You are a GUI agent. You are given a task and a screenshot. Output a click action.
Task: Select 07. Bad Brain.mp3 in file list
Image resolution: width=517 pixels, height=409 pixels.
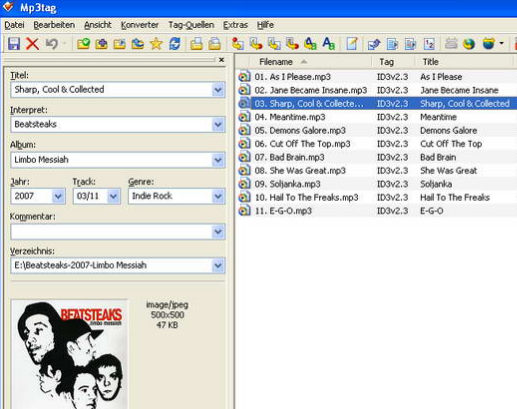[289, 157]
